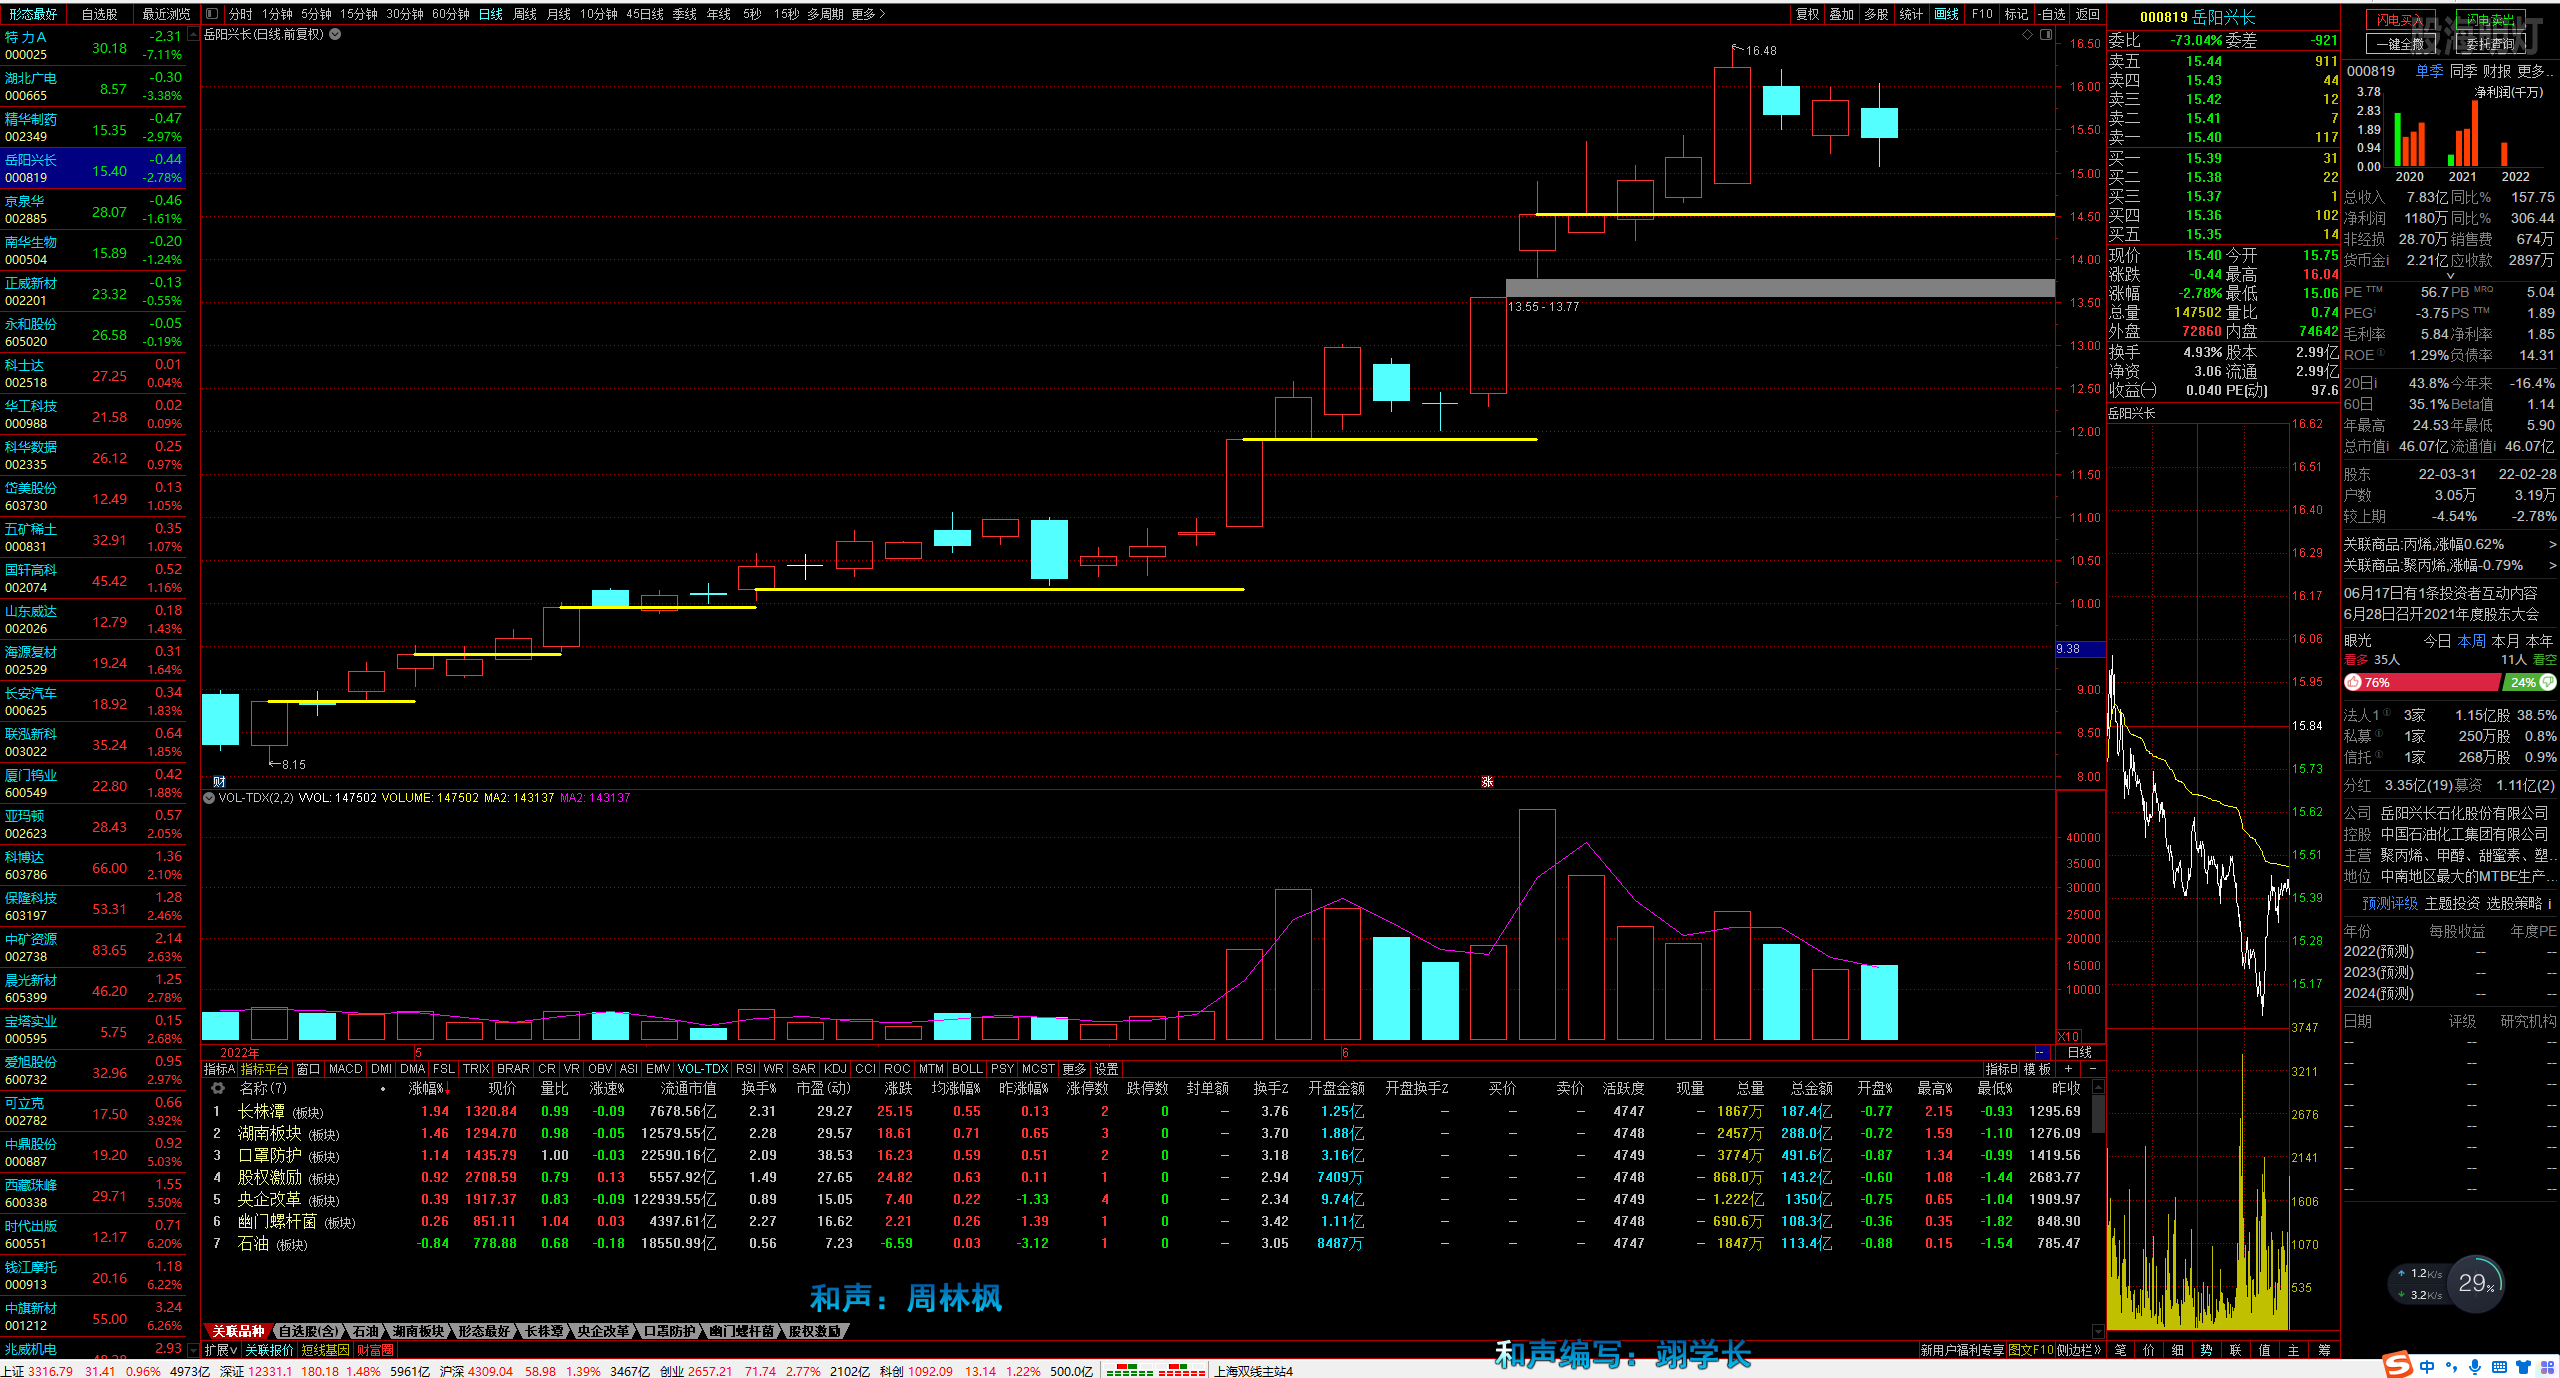The height and width of the screenshot is (1378, 2560).
Task: Select the 主 main force tab
Action: 2294,1350
